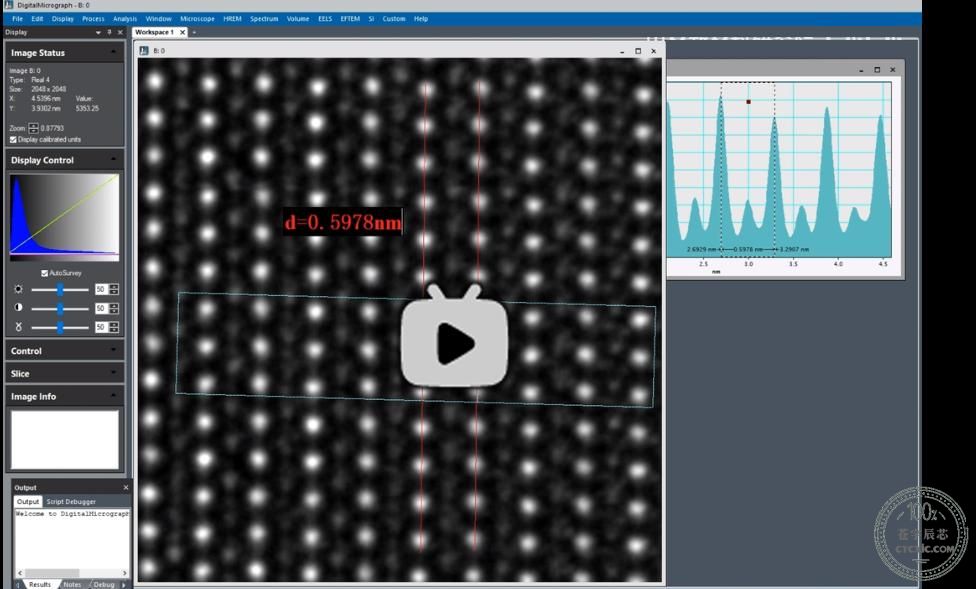The image size is (976, 589).
Task: Maximize the line profile window
Action: (877, 70)
